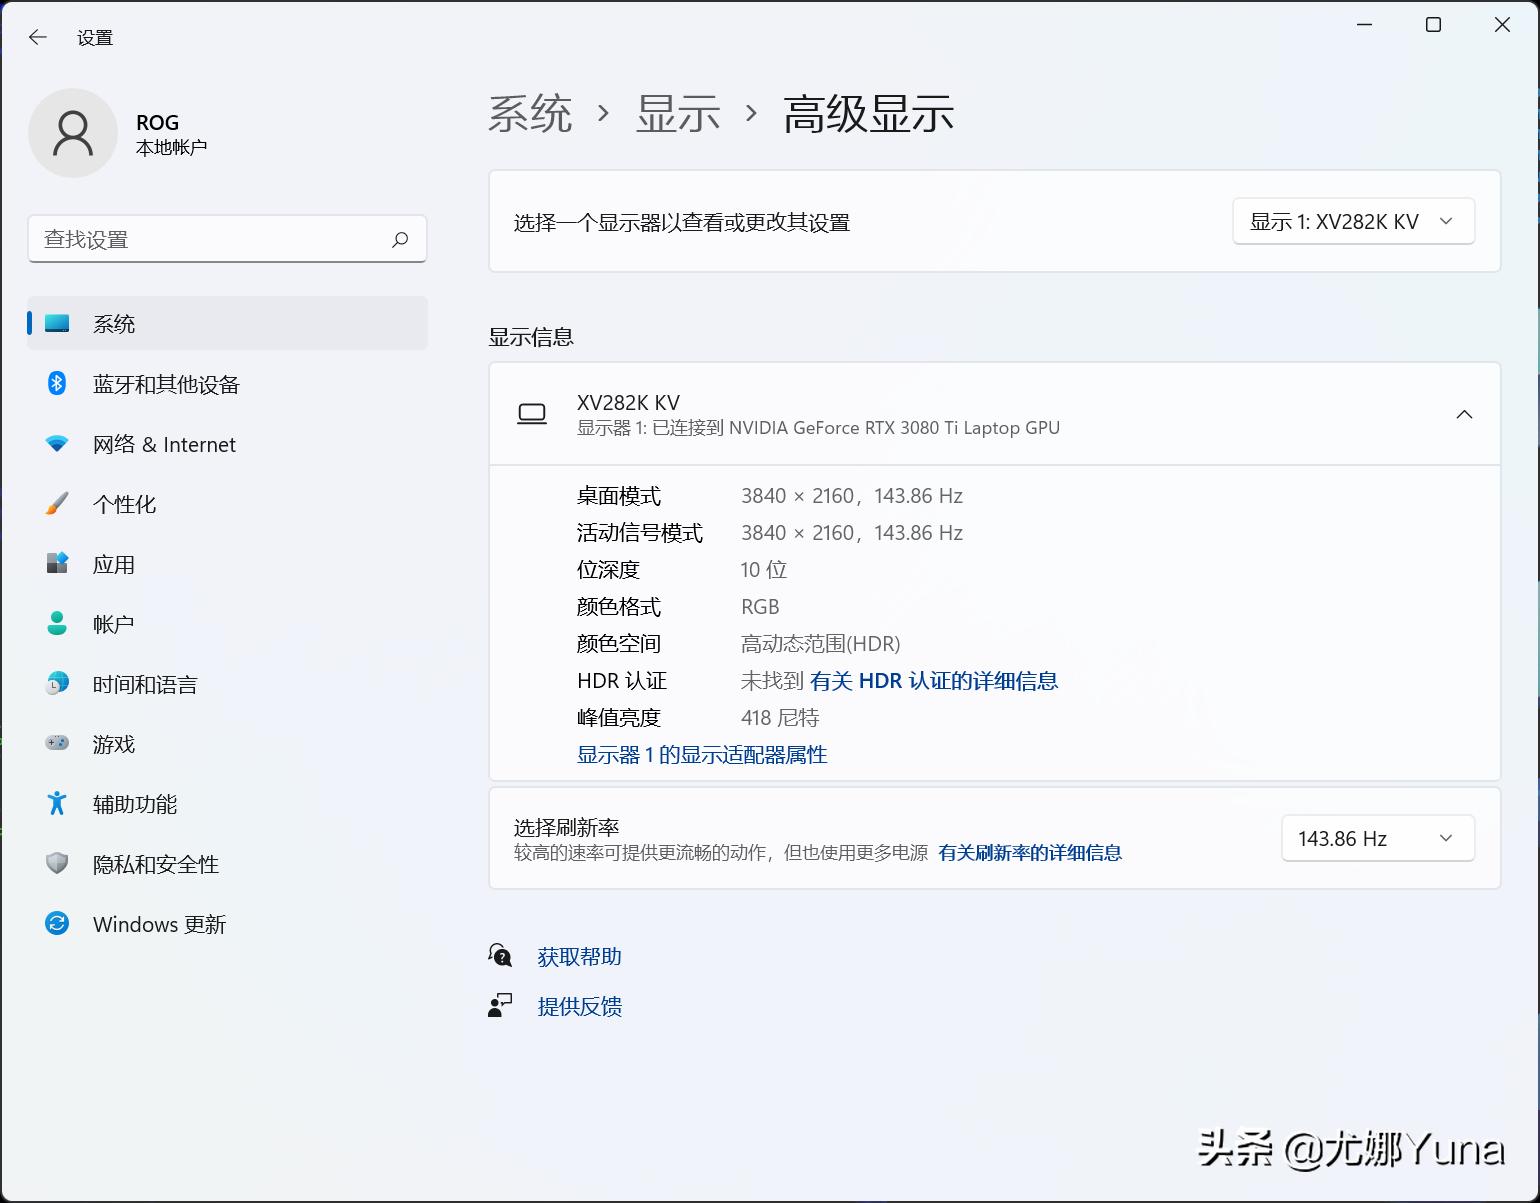This screenshot has width=1540, height=1203.
Task: Click 有关 HDR 认证的详细信息 link
Action: [932, 681]
